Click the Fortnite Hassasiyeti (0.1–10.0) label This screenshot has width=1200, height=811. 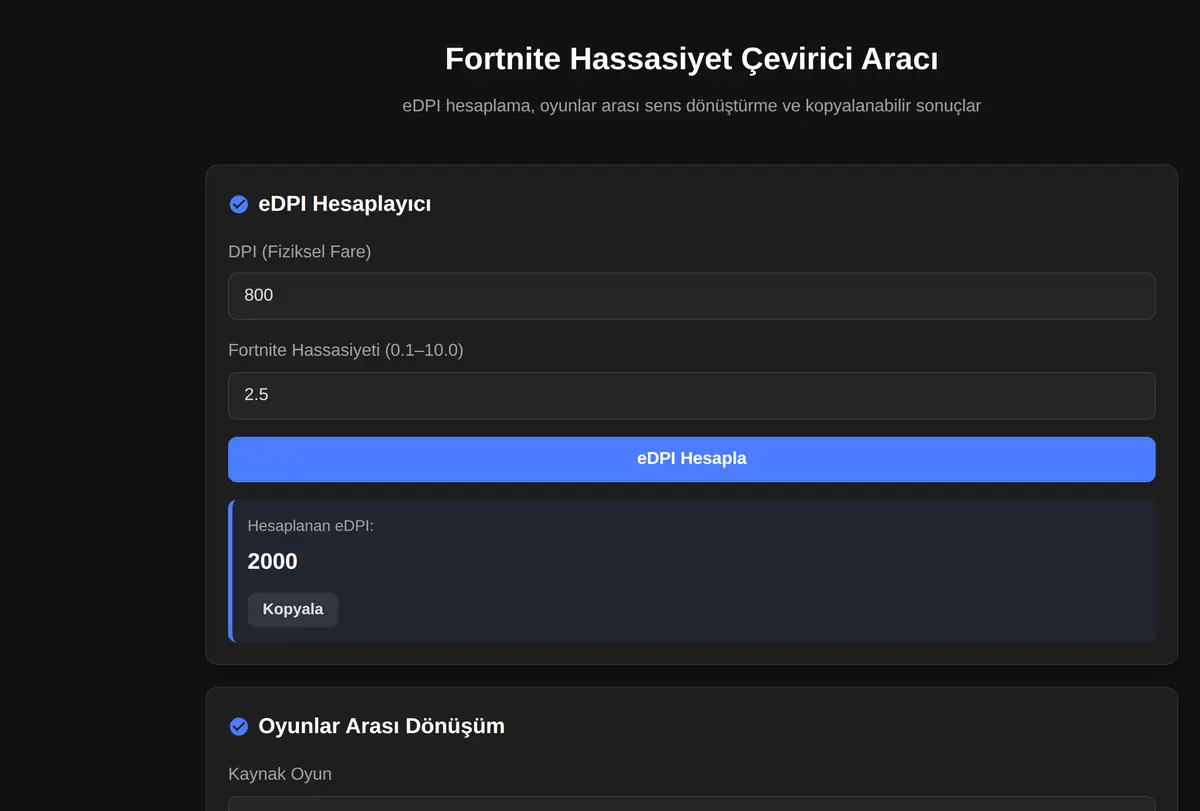tap(346, 350)
